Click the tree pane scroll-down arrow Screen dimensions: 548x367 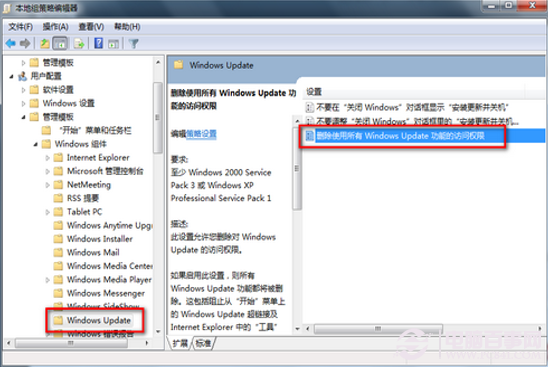158,331
